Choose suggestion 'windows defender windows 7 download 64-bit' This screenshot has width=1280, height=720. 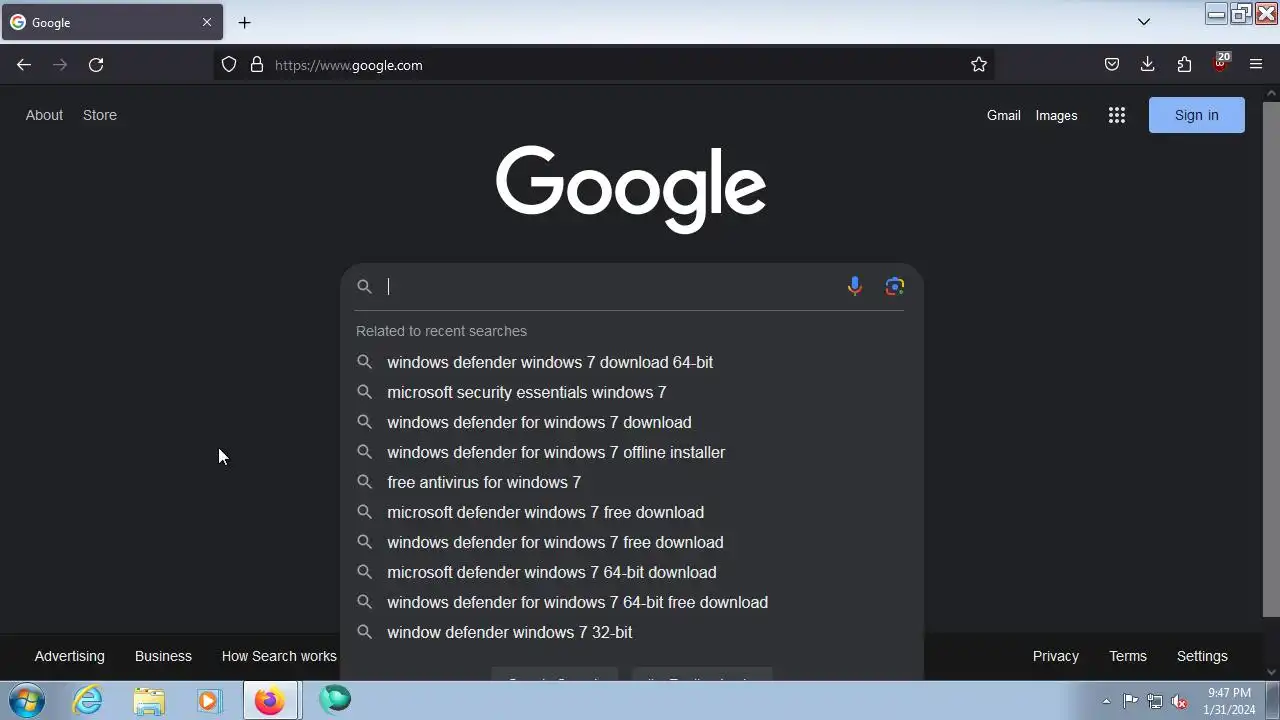click(632, 362)
